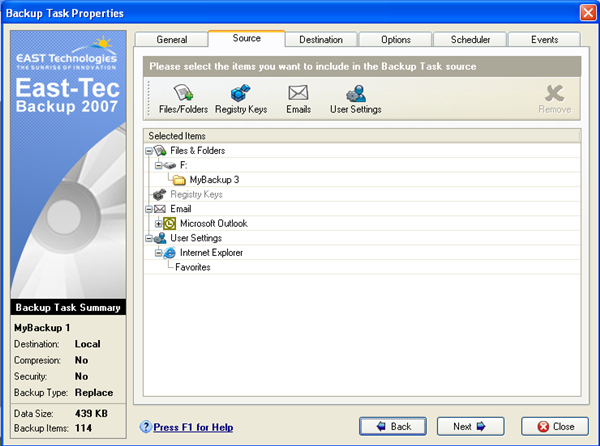Select the F: drive icon

point(170,165)
